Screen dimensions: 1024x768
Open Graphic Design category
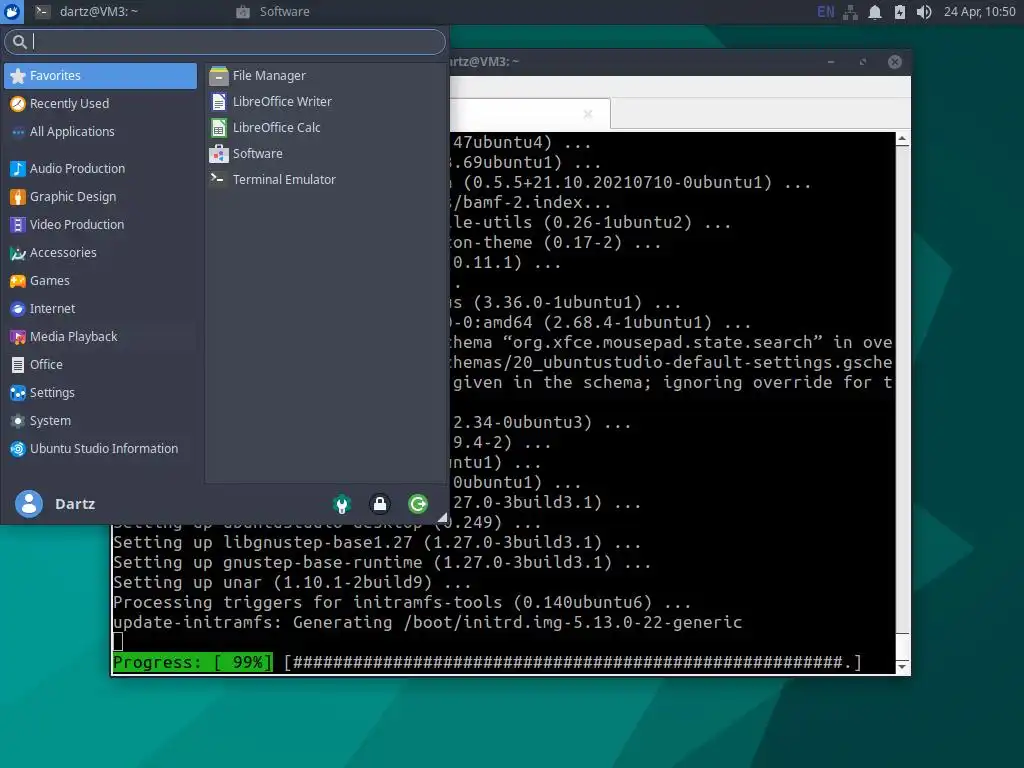[x=101, y=197]
